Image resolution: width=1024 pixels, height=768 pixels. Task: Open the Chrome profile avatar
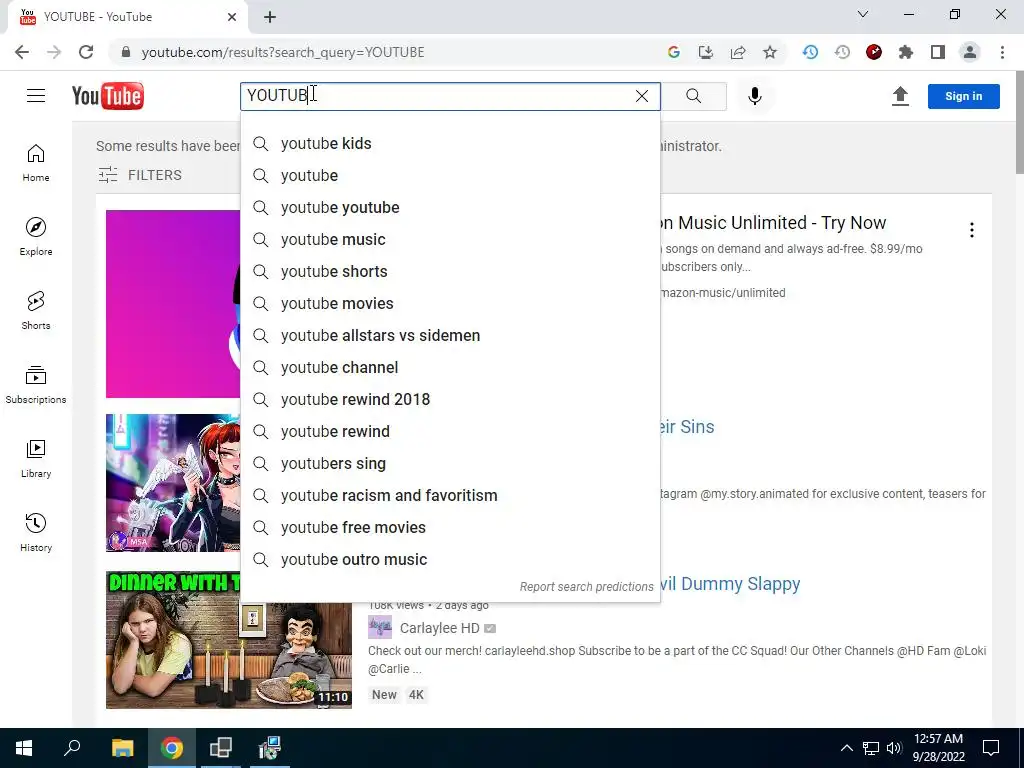point(970,52)
